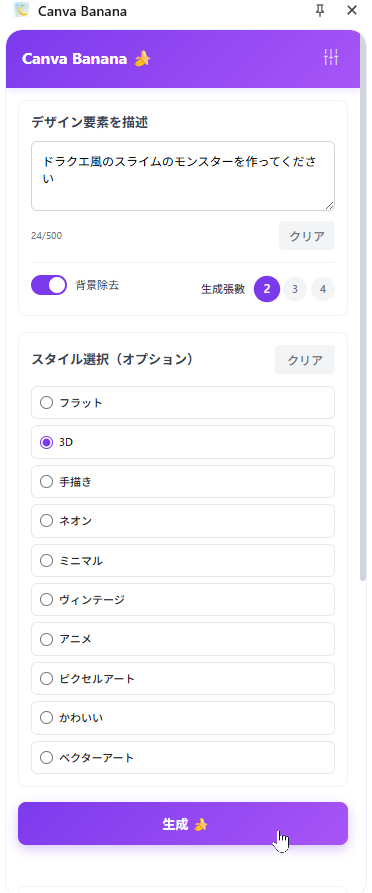Pin the Canva Banana panel
The image size is (372, 893).
pos(320,10)
